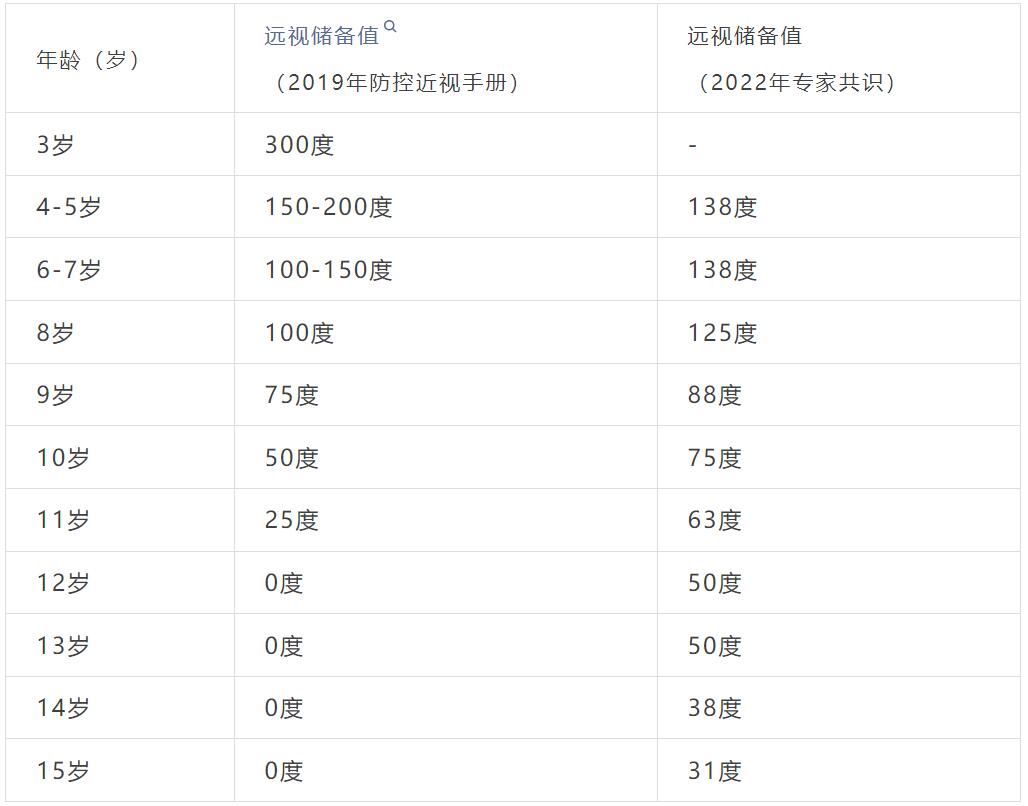Viewport: 1028px width, 806px height.
Task: Click the 远视储备值 search link in header
Action: 321,36
